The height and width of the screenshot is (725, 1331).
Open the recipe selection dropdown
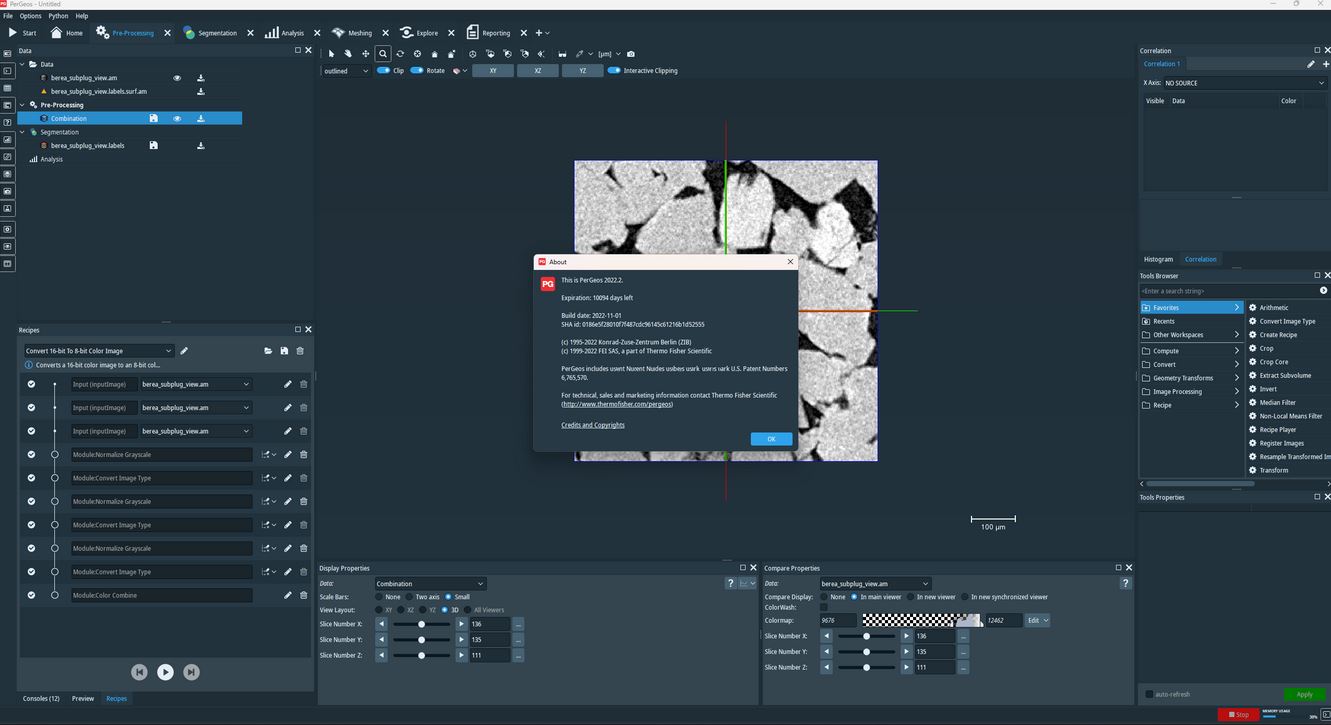pyautogui.click(x=98, y=351)
